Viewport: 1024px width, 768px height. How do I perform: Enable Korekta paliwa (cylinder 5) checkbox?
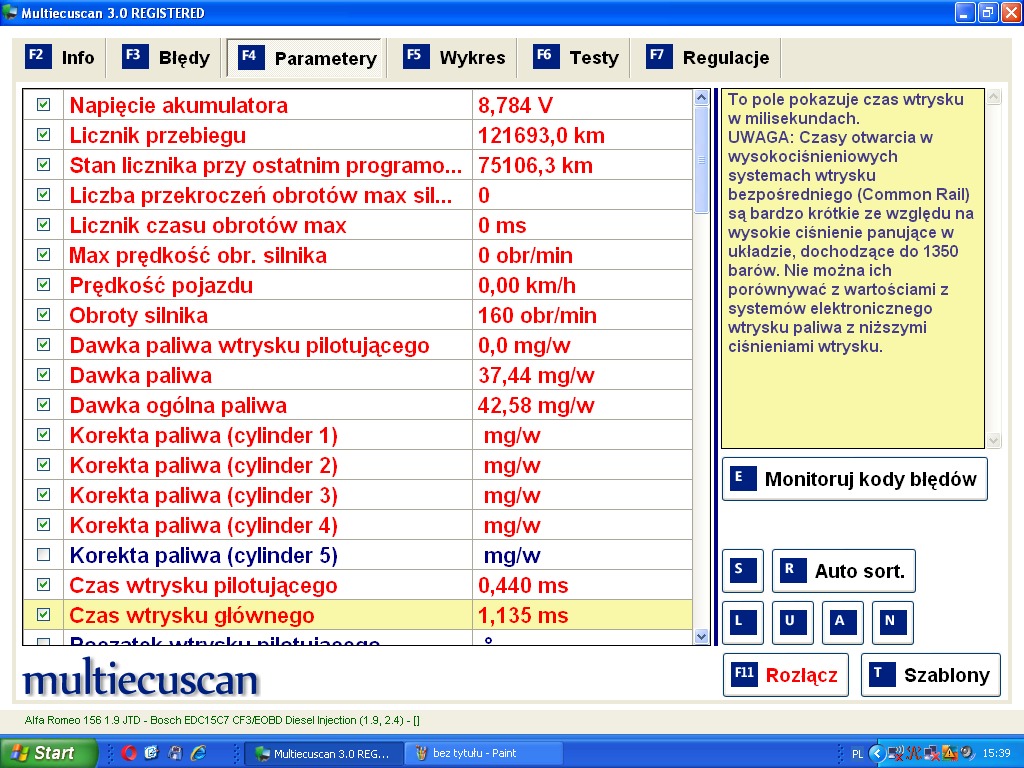(x=43, y=555)
